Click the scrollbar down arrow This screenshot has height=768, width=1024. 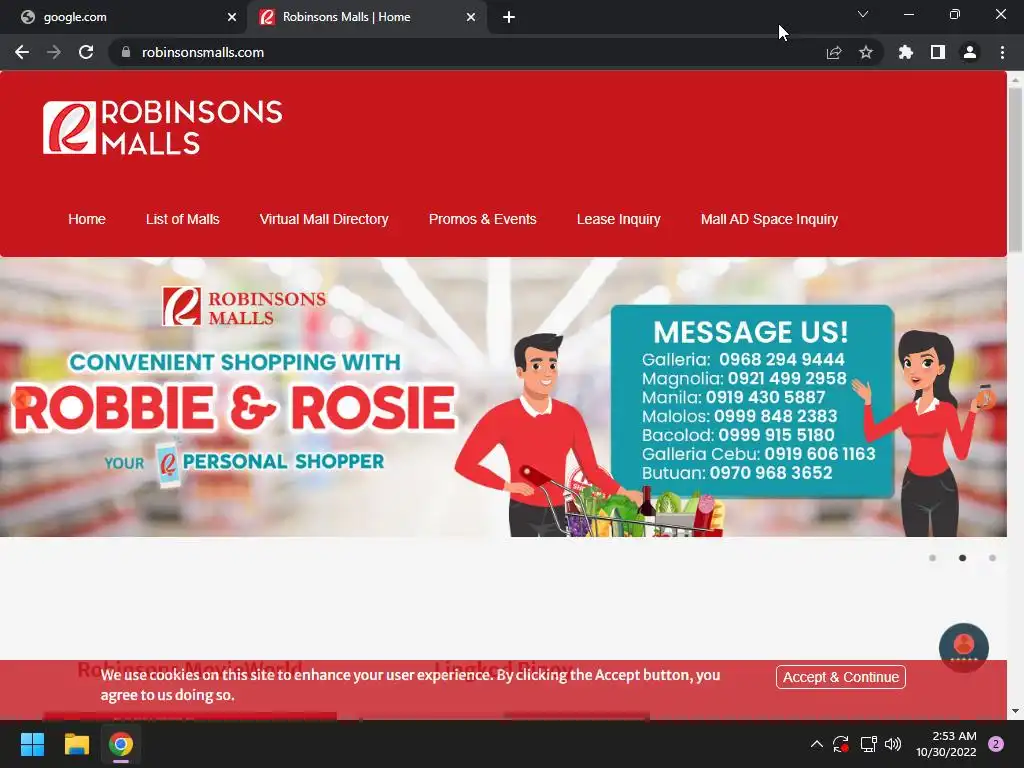click(1015, 711)
